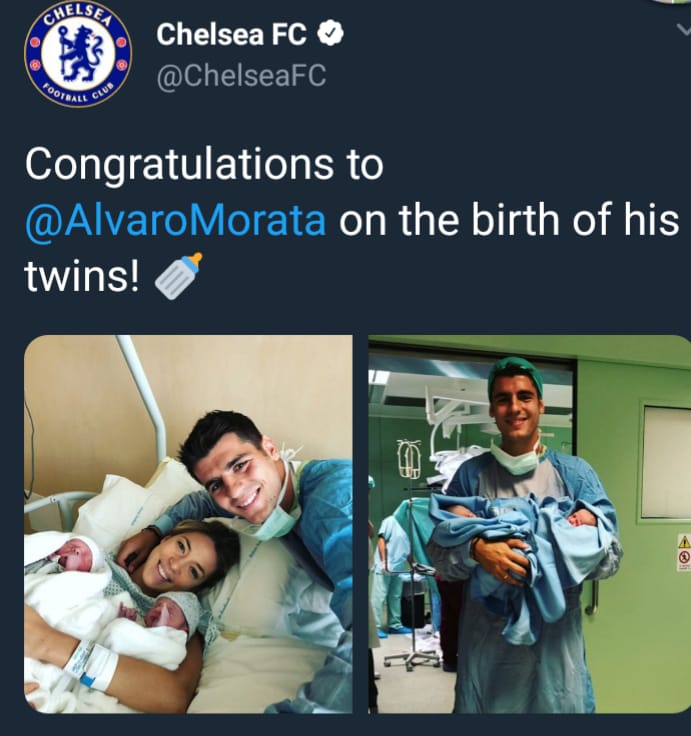691x736 pixels.
Task: Open the Chelsea FC display name
Action: (231, 34)
